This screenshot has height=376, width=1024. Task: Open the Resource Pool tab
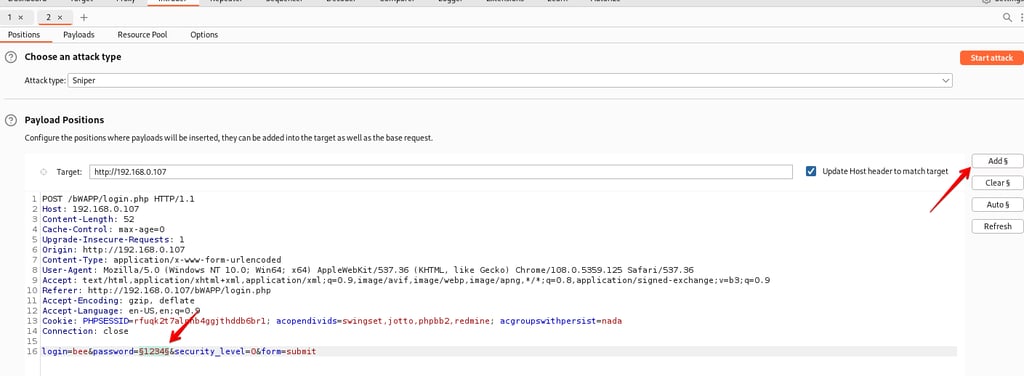click(142, 35)
